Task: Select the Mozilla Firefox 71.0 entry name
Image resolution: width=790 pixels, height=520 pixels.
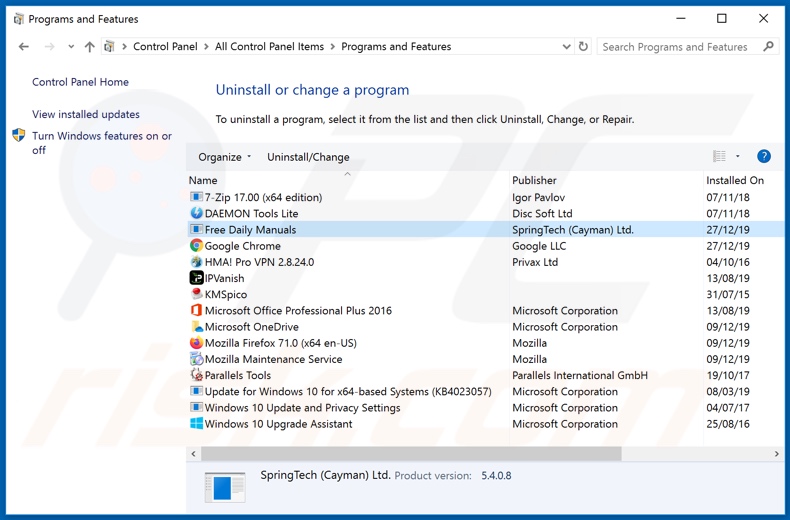Action: pyautogui.click(x=281, y=343)
